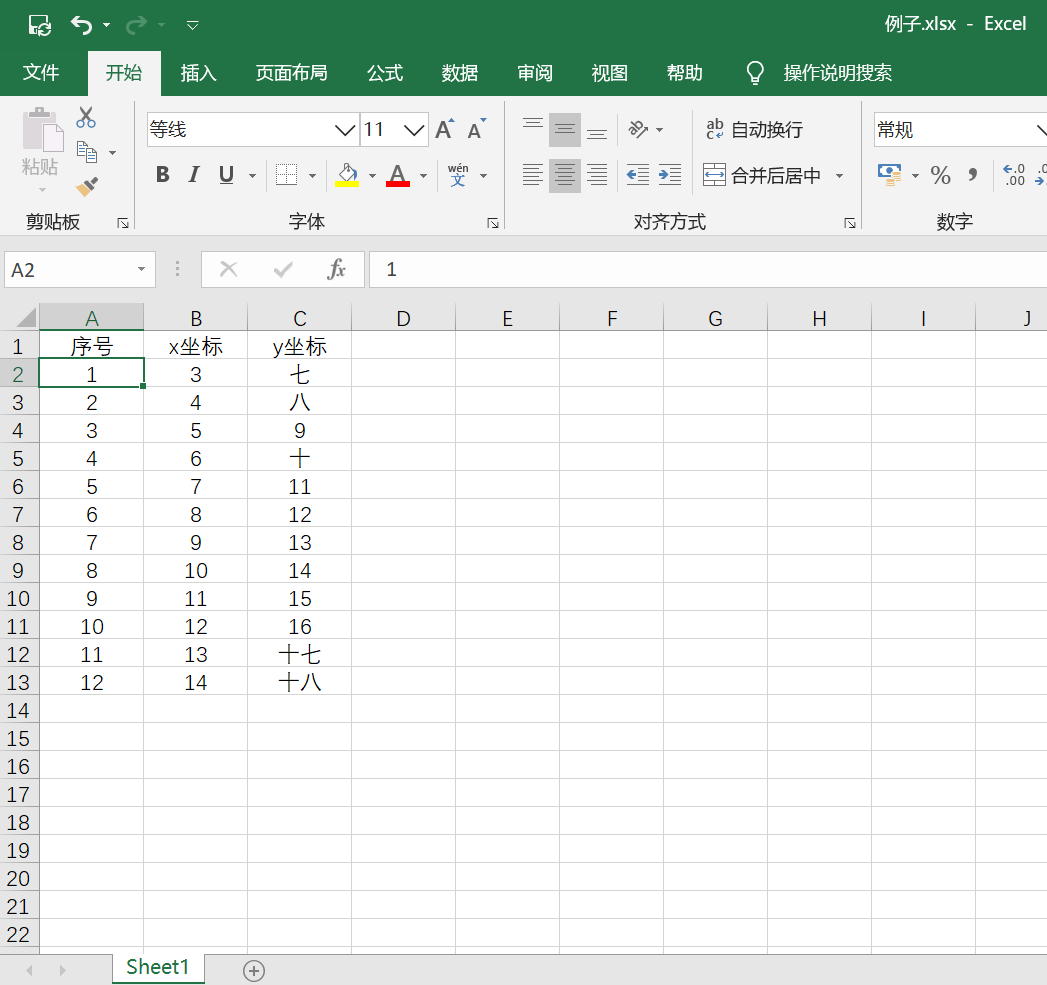Click the Increase Font Size icon
The image size is (1047, 985).
click(445, 129)
